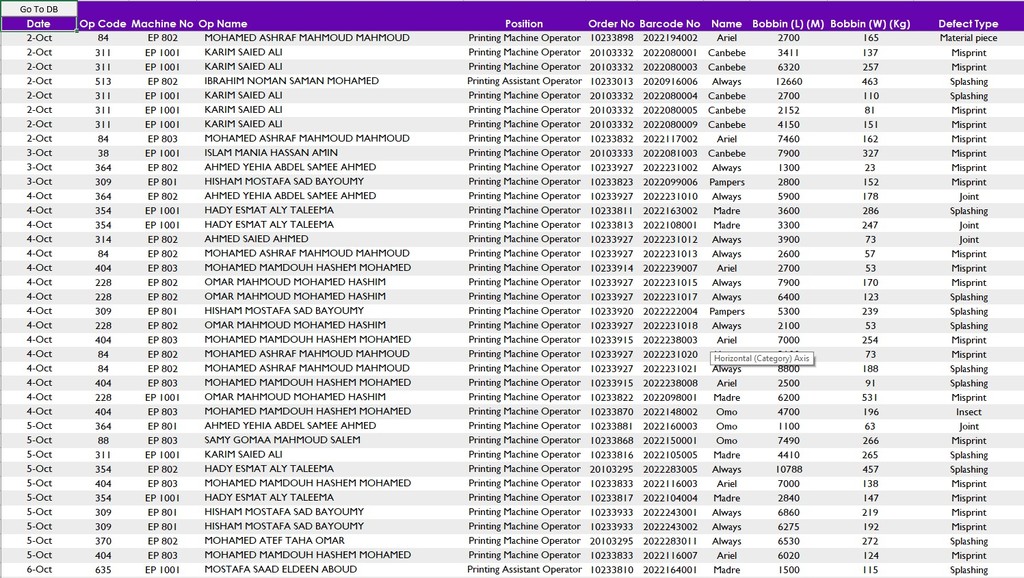
Task: Select order number 10233817
Action: point(611,498)
